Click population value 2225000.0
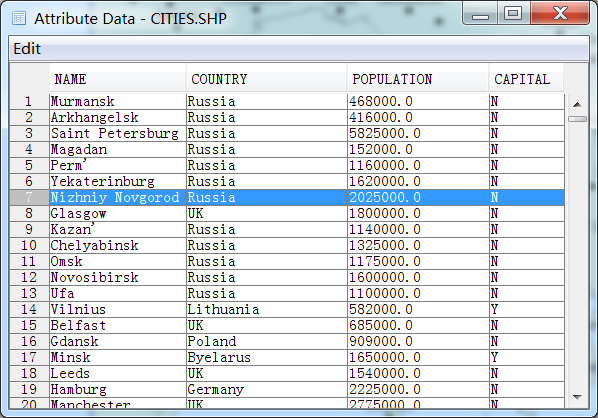Image resolution: width=598 pixels, height=418 pixels. pyautogui.click(x=418, y=390)
